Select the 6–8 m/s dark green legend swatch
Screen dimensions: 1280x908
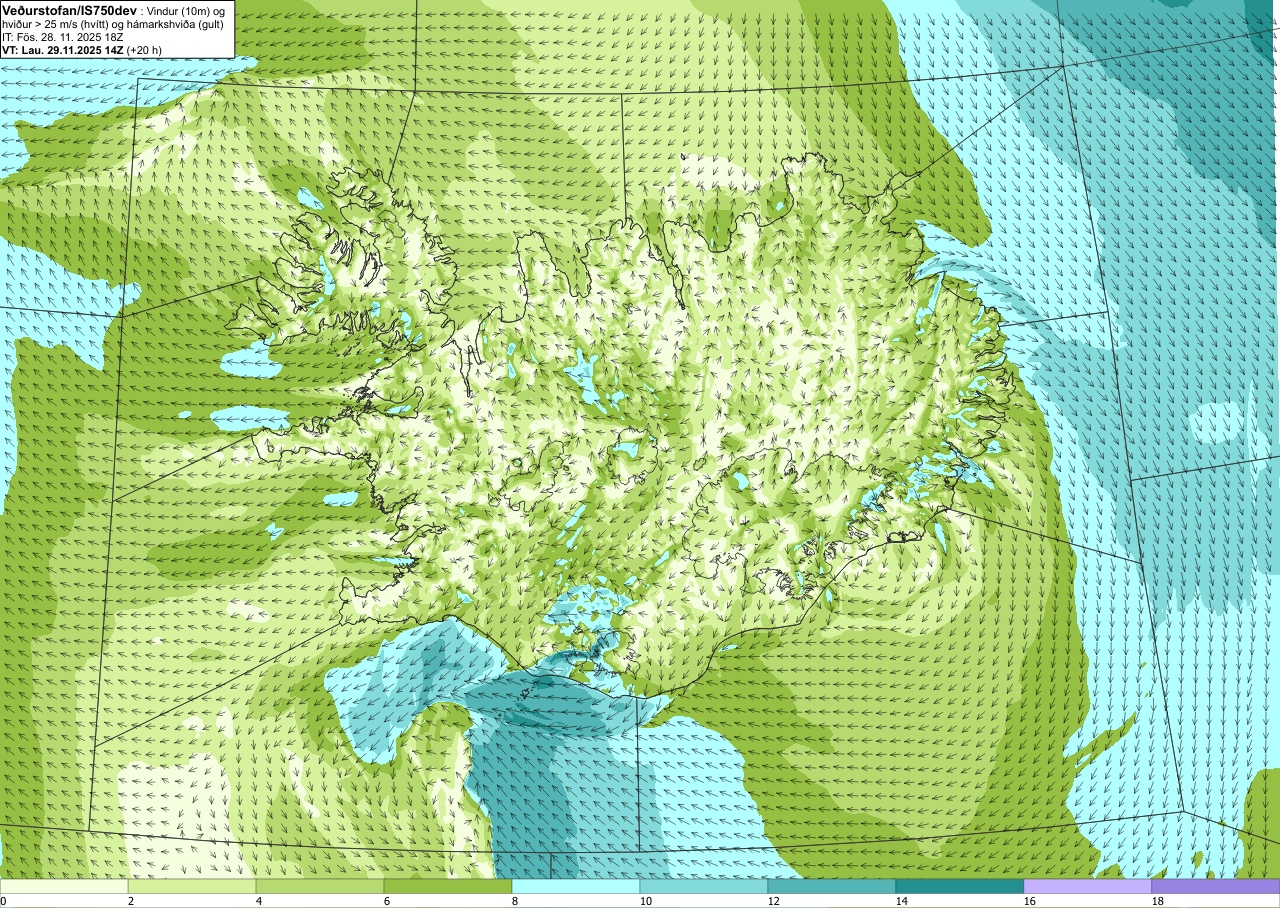[x=448, y=886]
